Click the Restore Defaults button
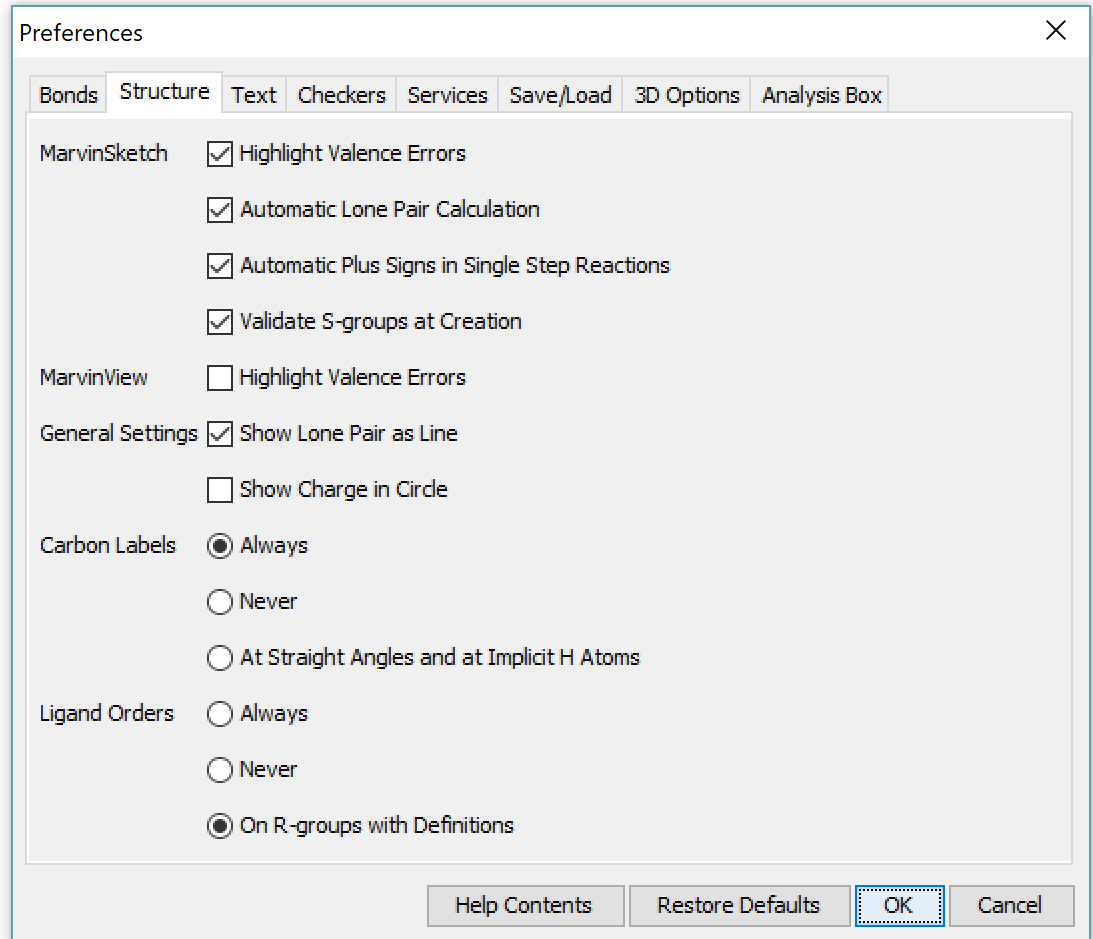This screenshot has width=1093, height=939. (x=738, y=906)
